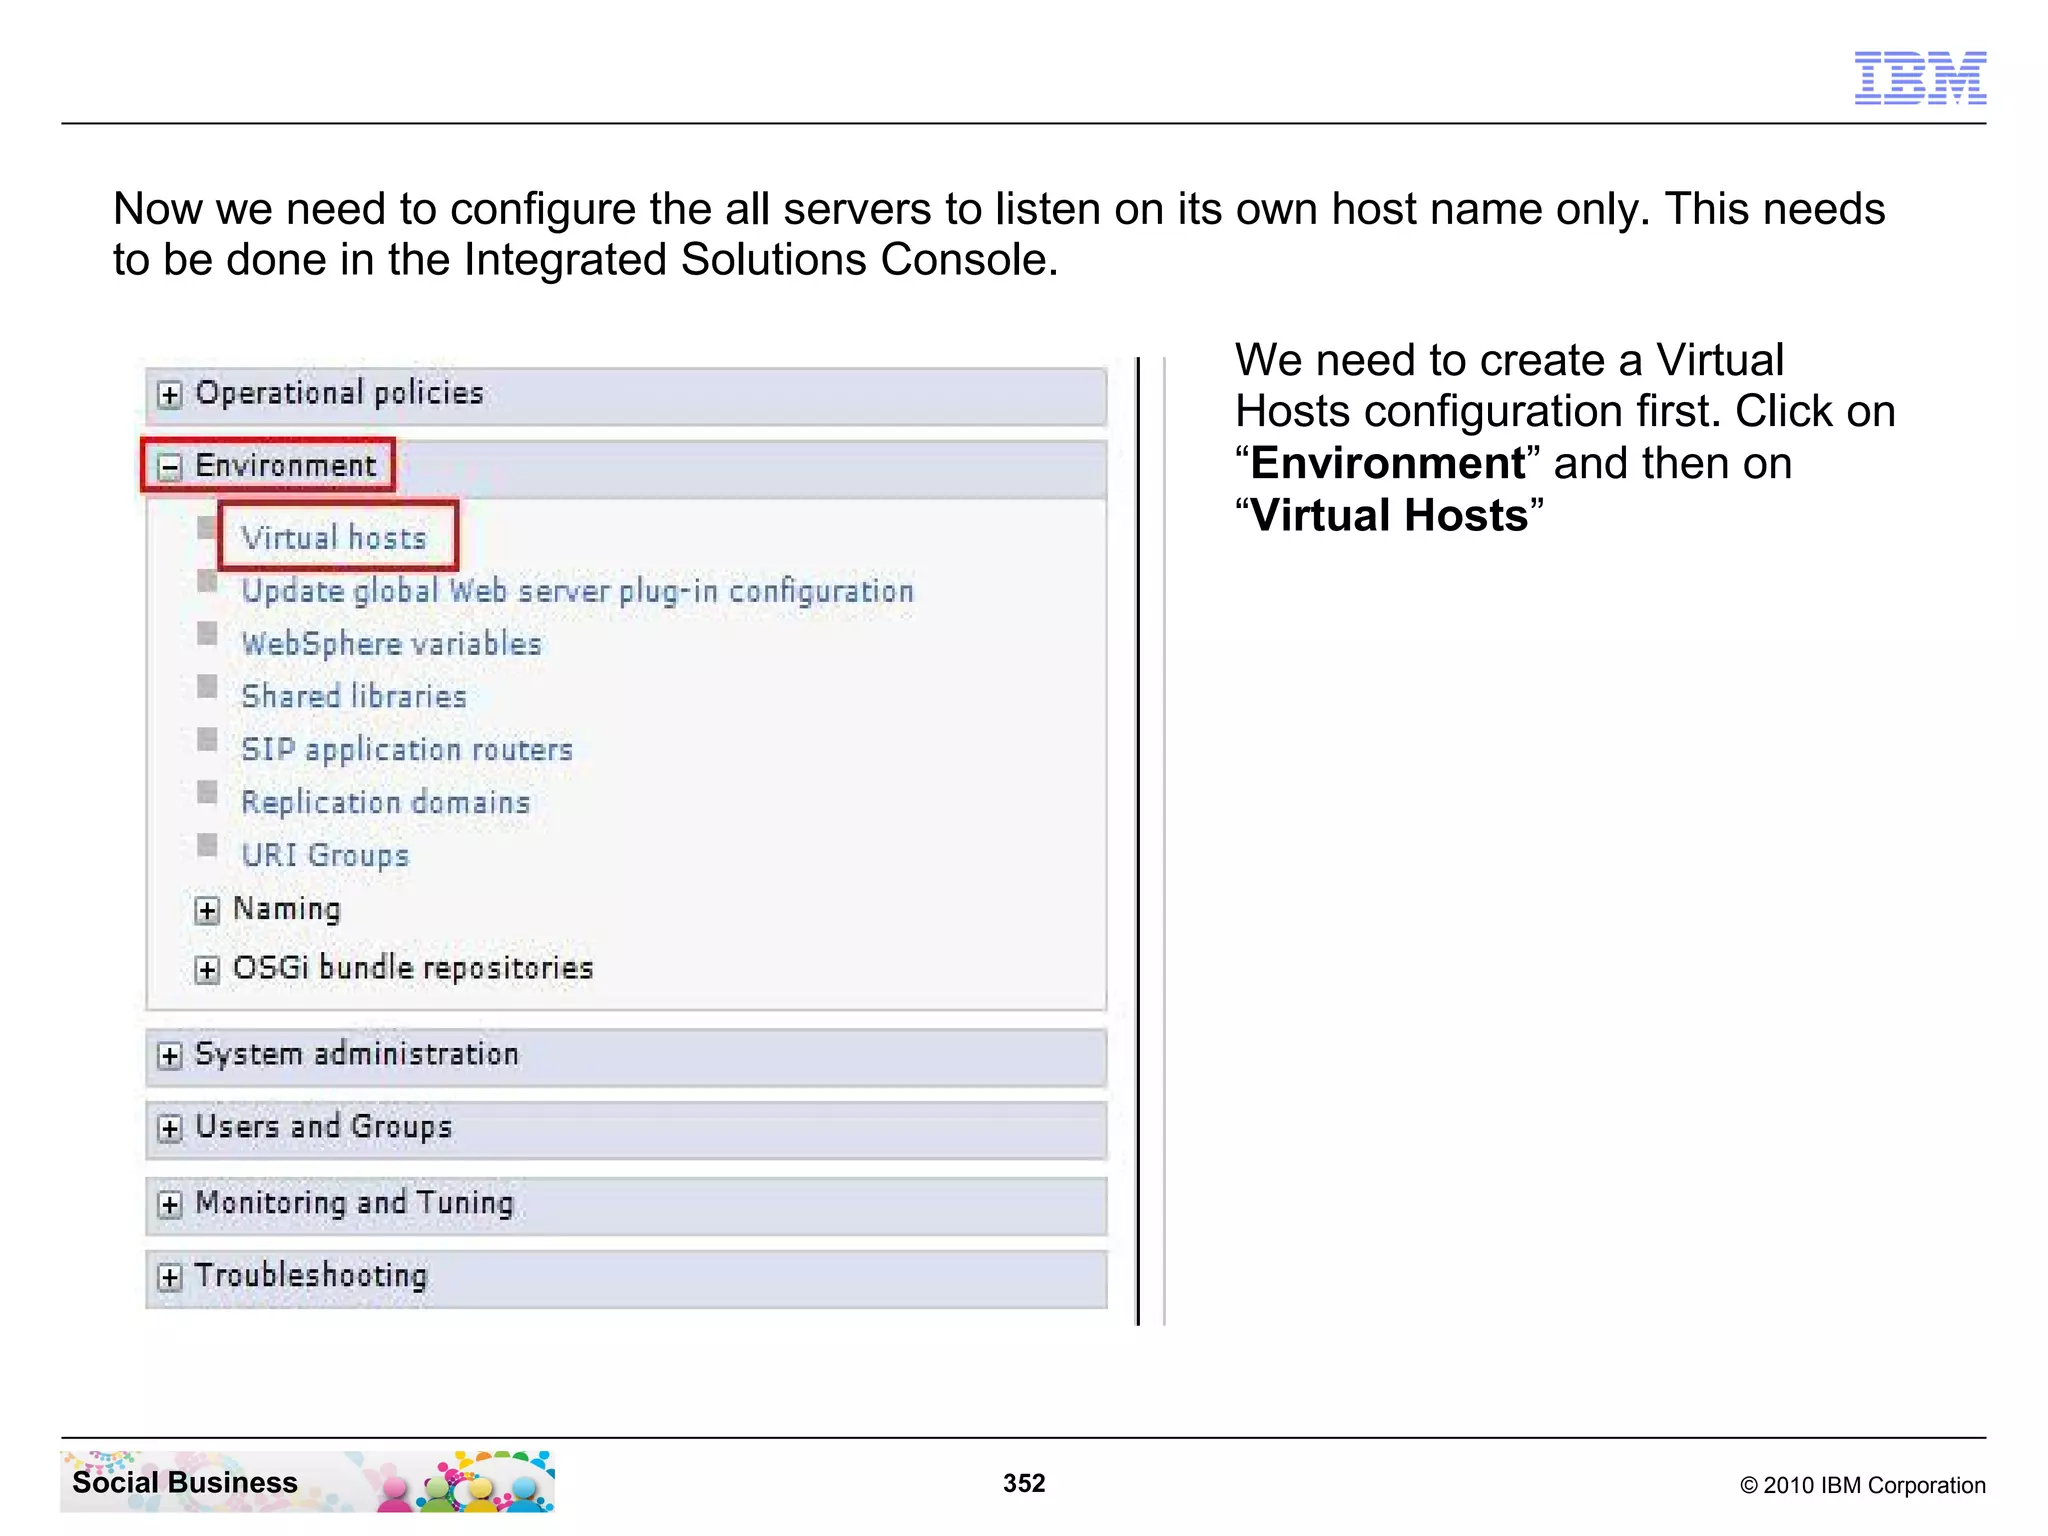Expand the Operational policies section
The height and width of the screenshot is (1536, 2048).
pos(170,395)
